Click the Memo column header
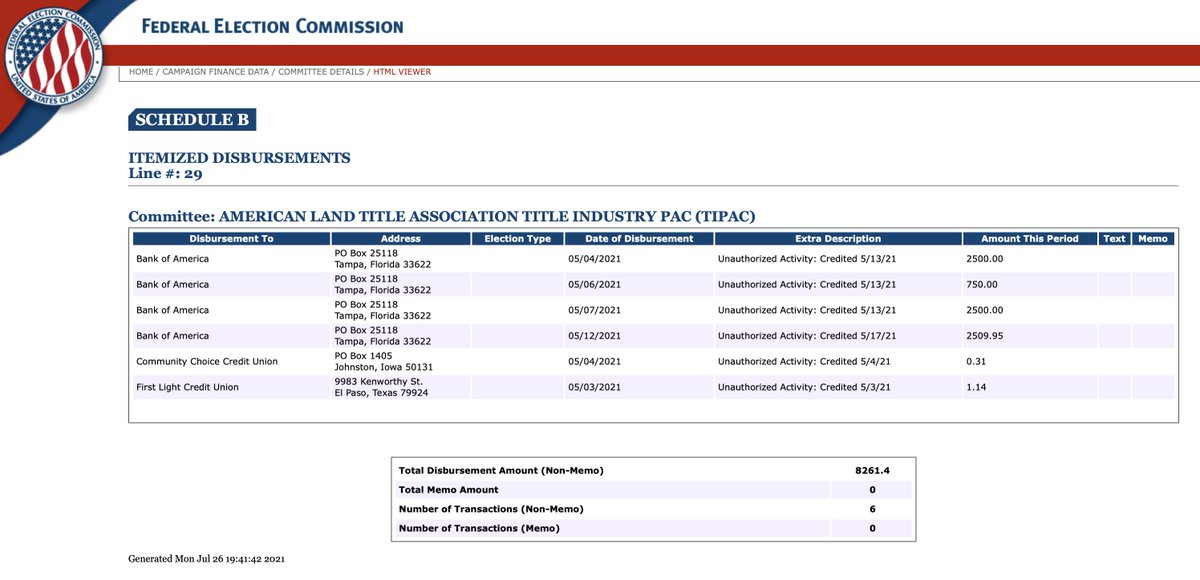Screen dimensions: 1200x580 pyautogui.click(x=1153, y=239)
